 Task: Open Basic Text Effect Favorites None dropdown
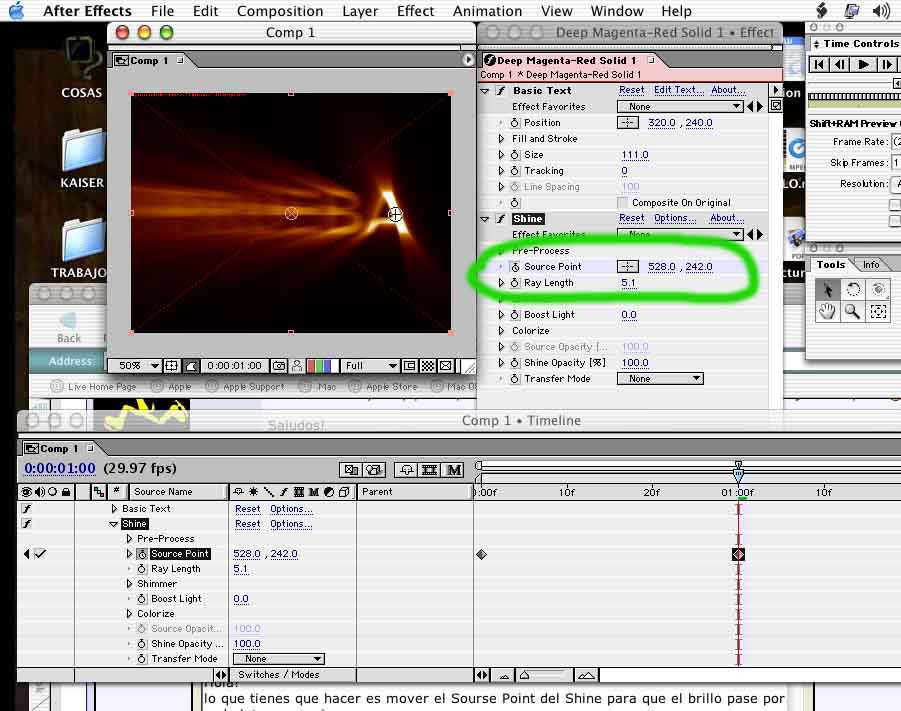point(680,106)
